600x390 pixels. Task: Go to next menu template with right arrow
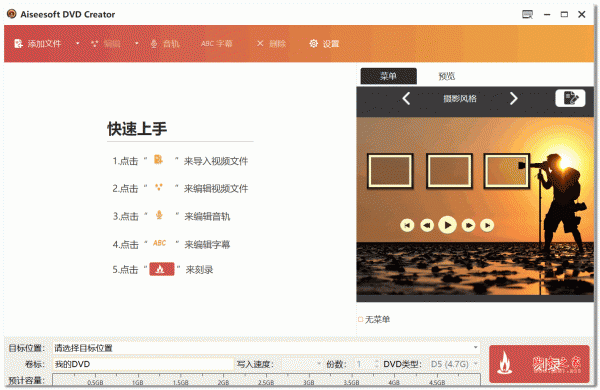pos(514,99)
